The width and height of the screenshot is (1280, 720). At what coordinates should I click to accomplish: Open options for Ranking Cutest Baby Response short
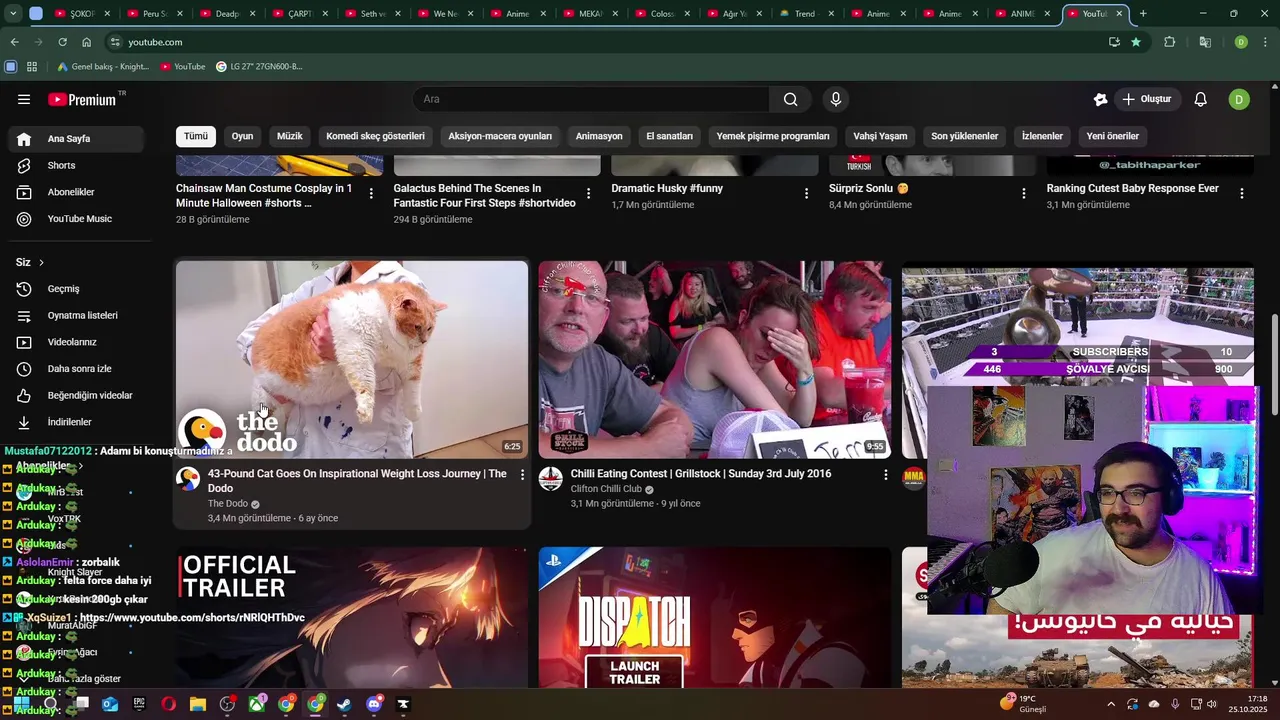point(1241,193)
